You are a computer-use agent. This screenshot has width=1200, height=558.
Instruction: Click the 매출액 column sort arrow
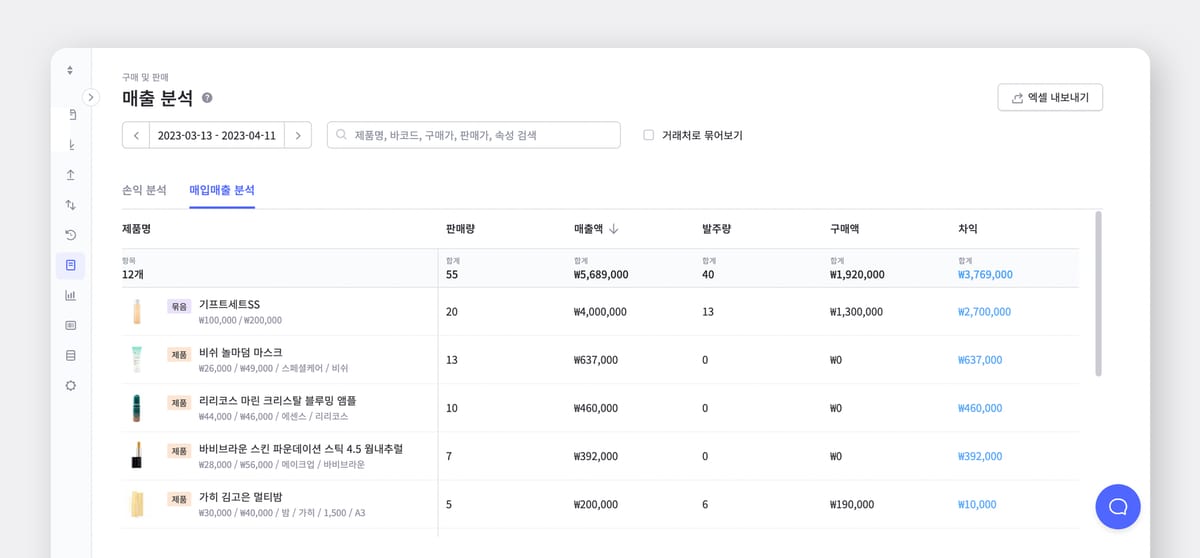(x=614, y=229)
